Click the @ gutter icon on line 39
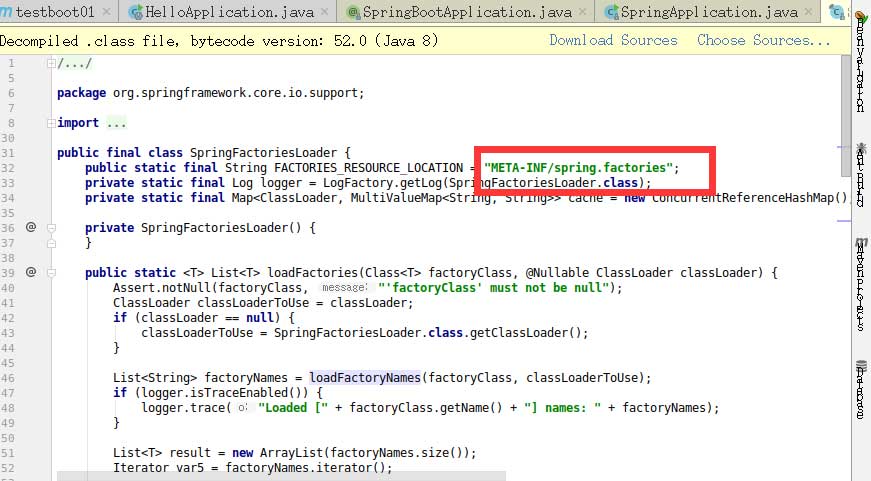Viewport: 871px width, 481px height. tap(31, 272)
